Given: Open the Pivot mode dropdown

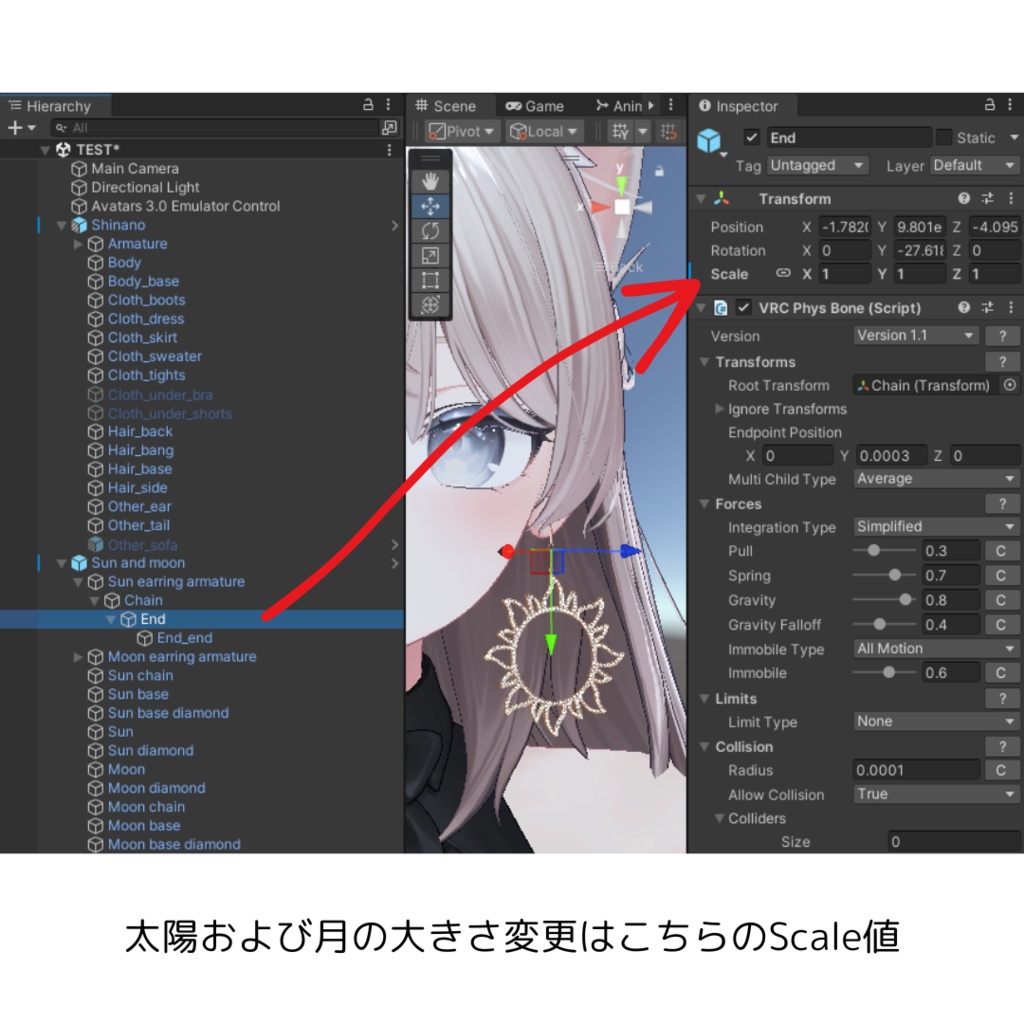Looking at the screenshot, I should coord(462,131).
